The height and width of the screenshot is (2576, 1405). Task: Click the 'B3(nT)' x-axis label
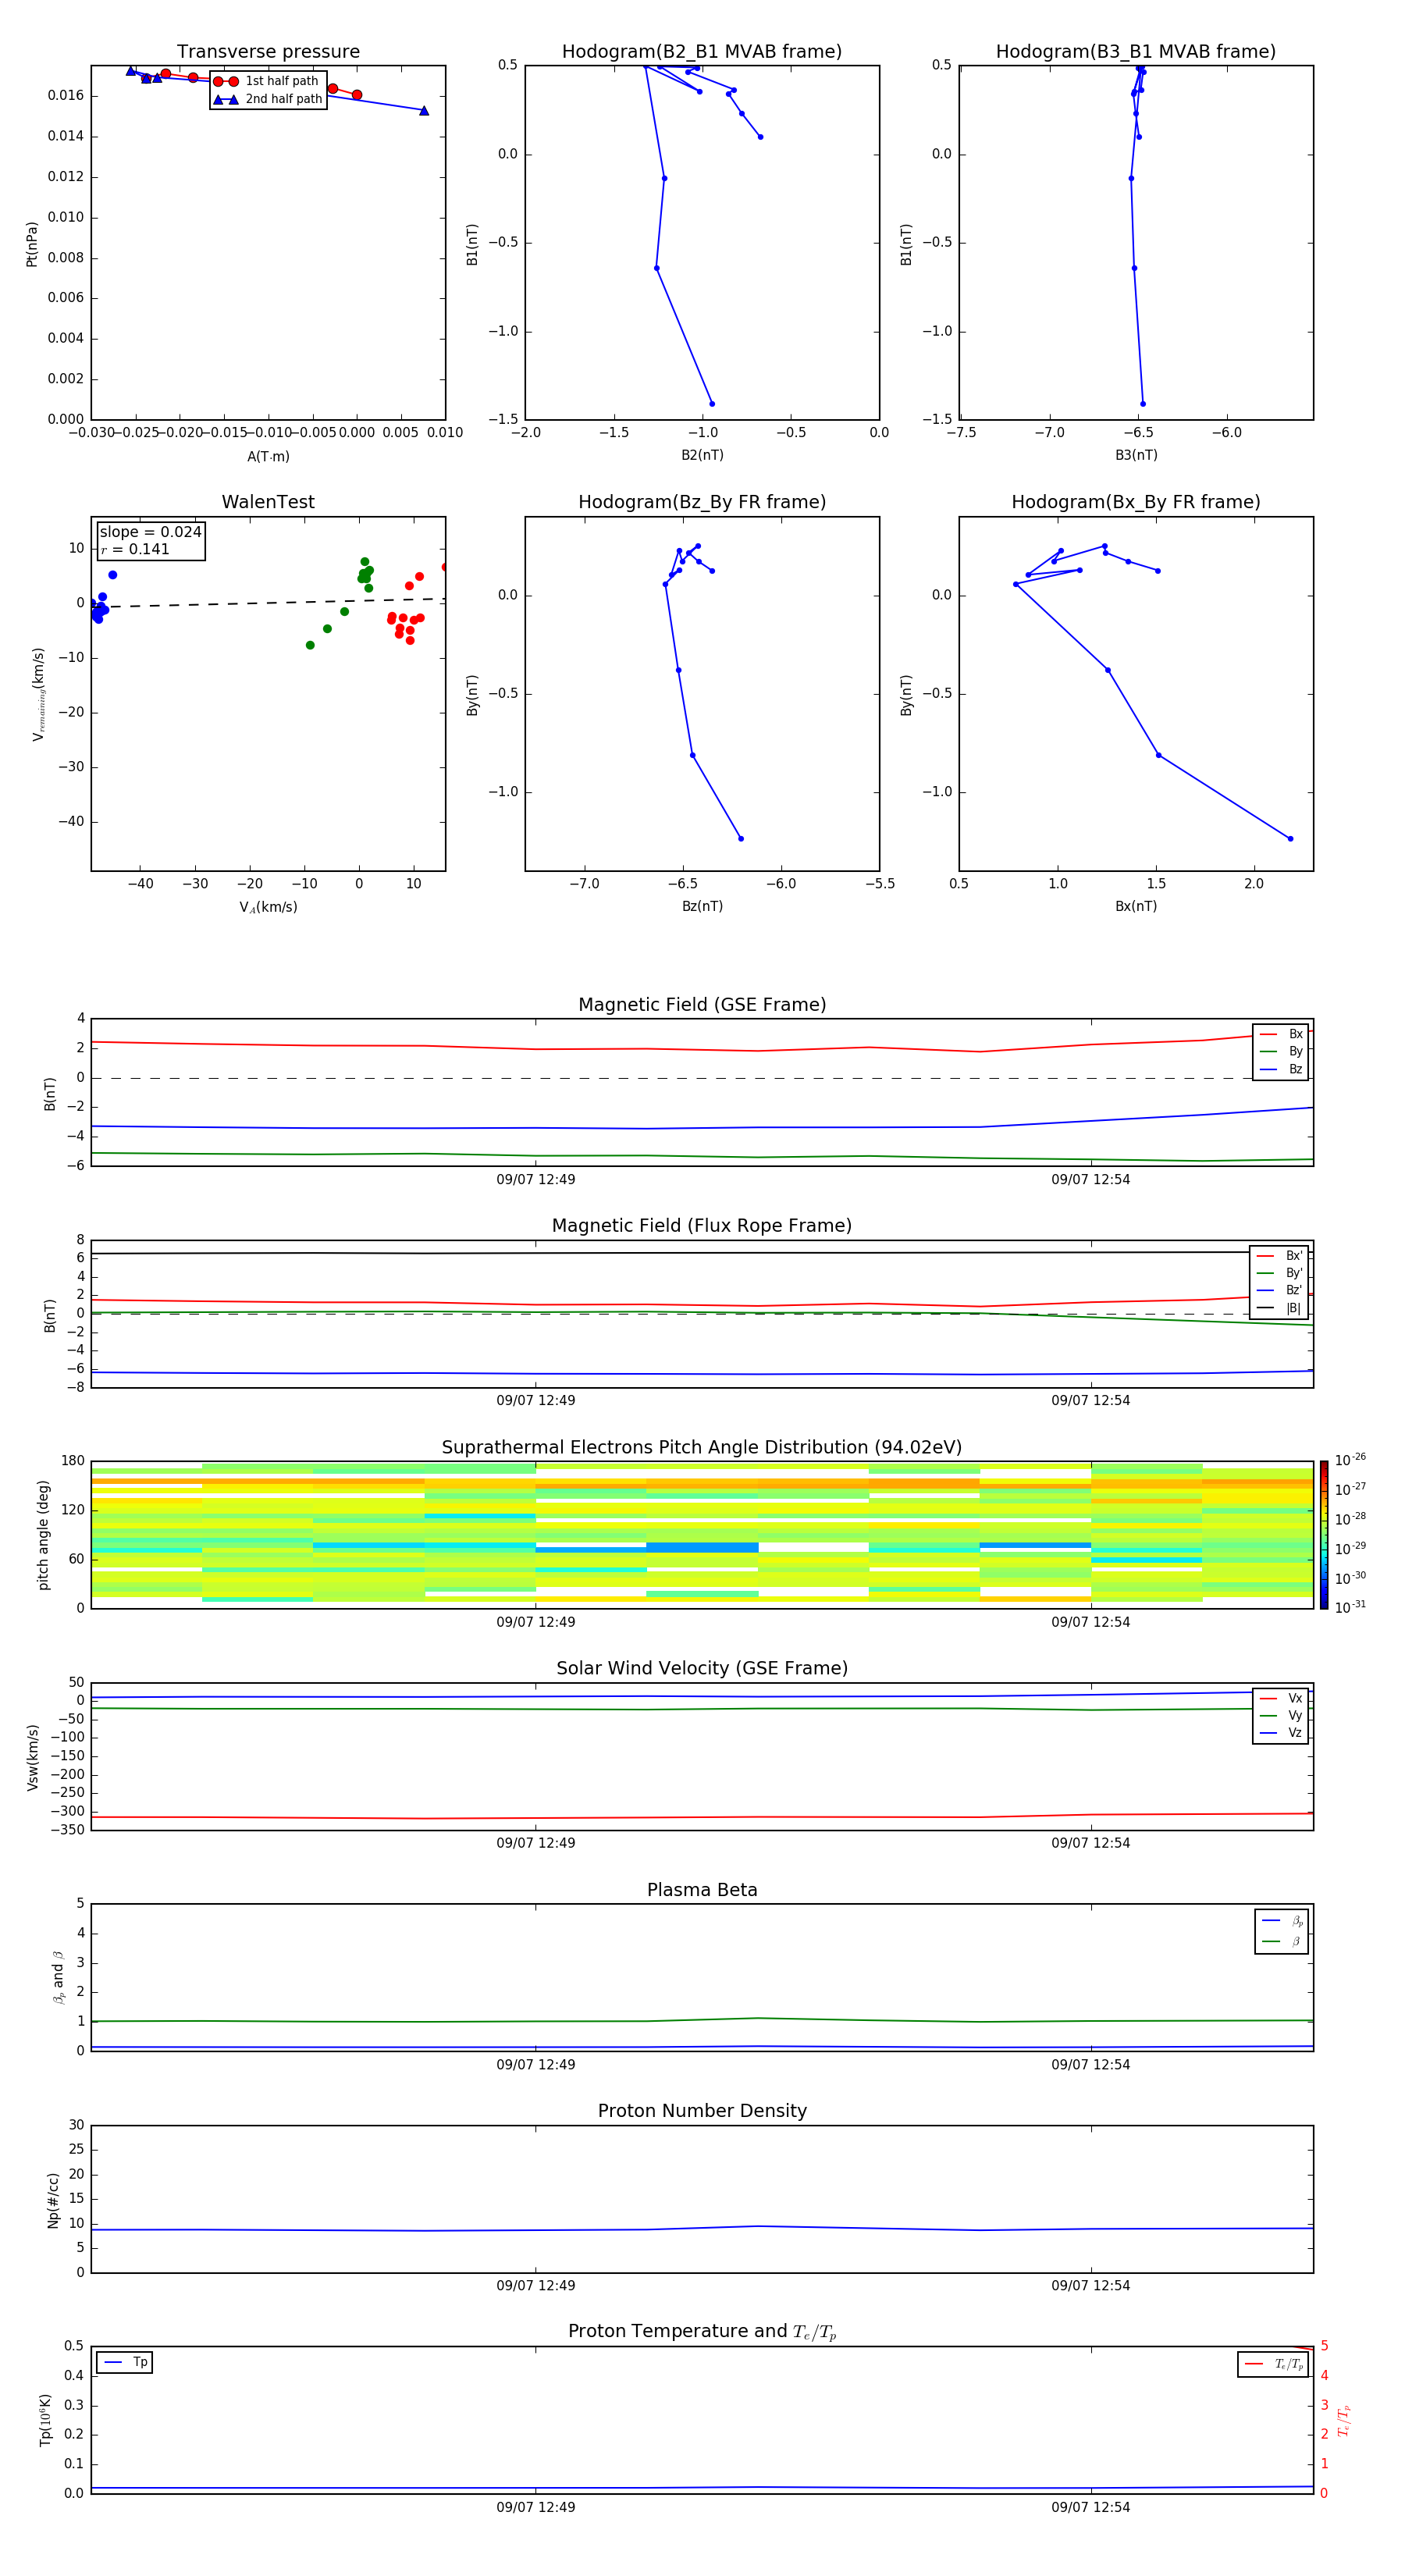[x=1136, y=455]
